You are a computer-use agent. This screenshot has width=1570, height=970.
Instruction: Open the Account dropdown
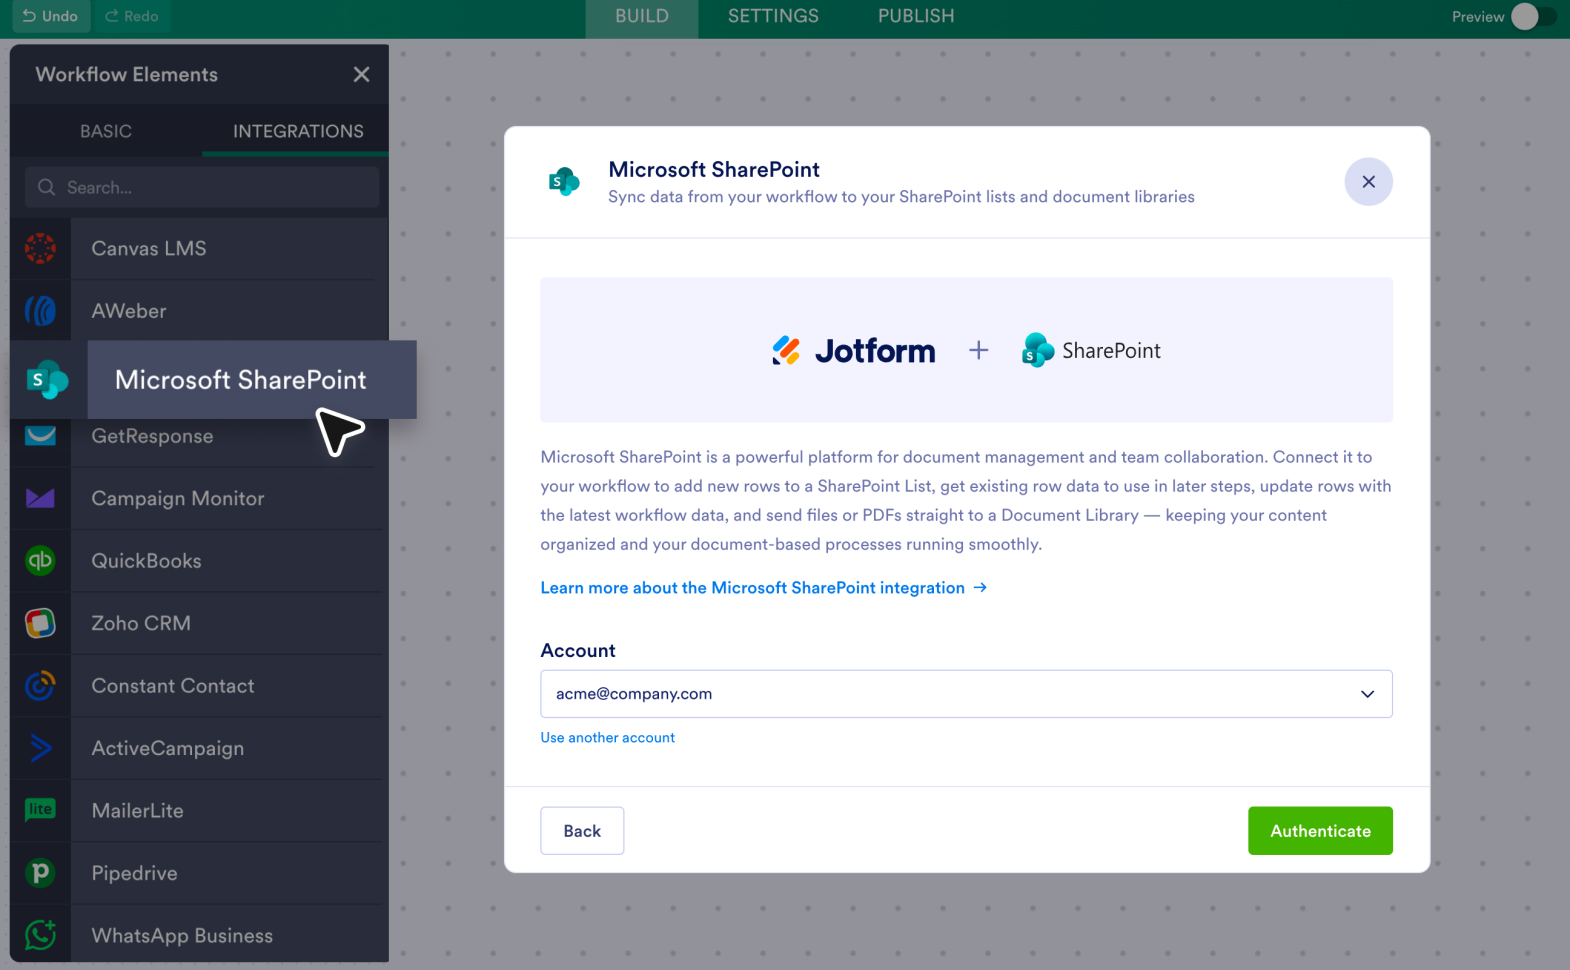966,694
